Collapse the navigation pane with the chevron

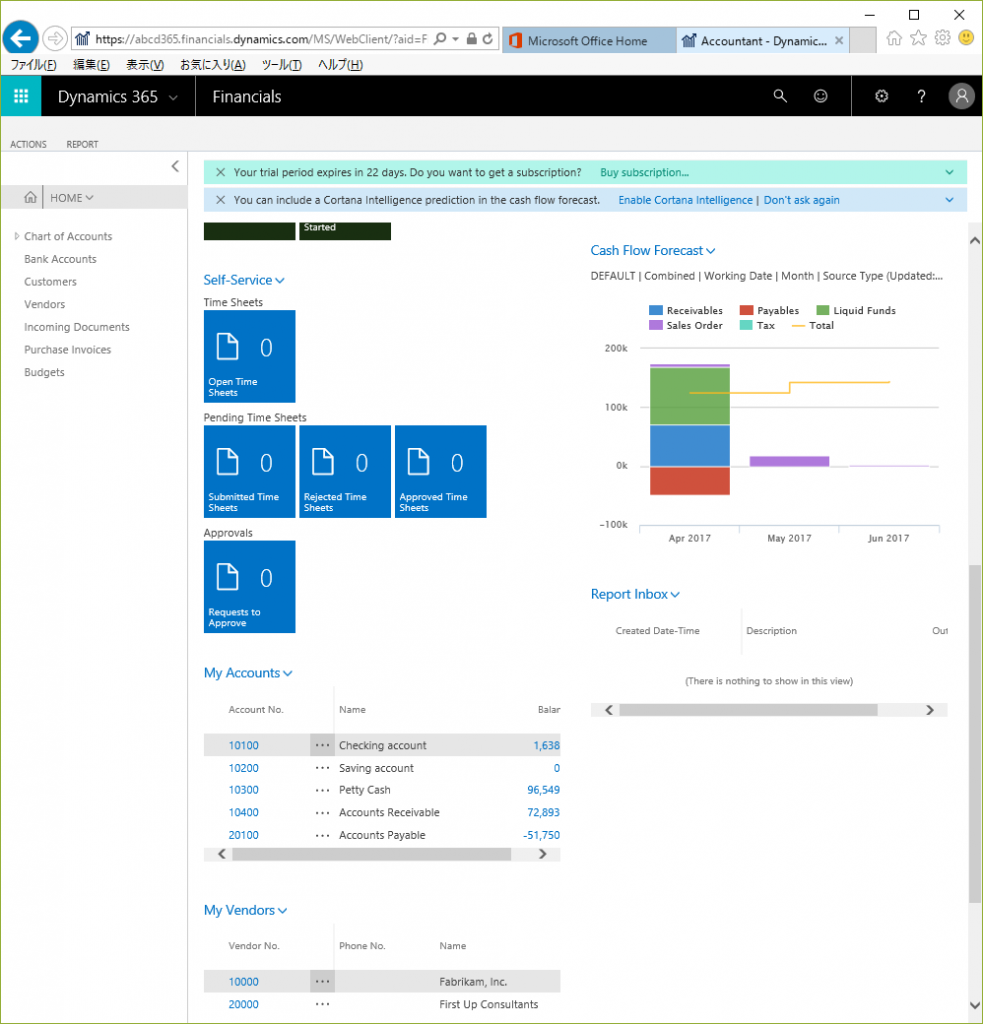click(x=175, y=166)
